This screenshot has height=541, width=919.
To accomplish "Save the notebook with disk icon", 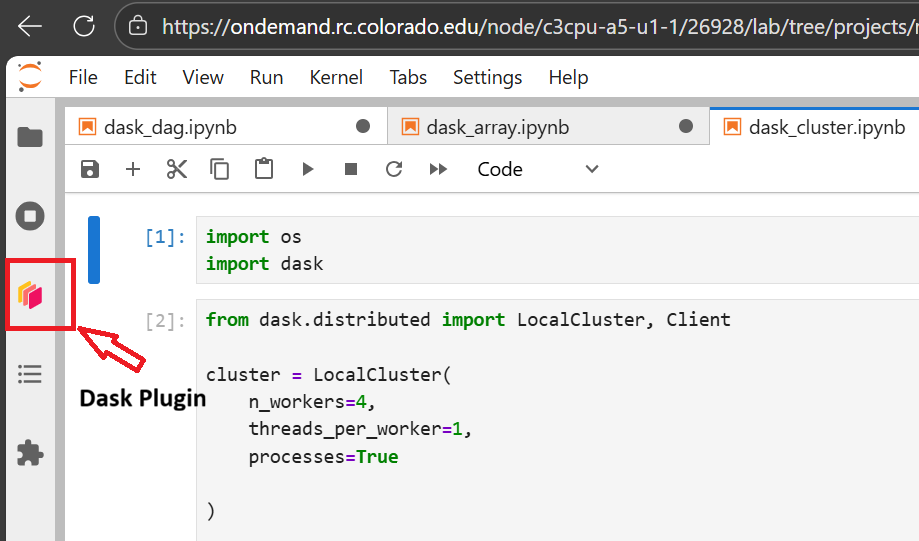I will (x=90, y=169).
